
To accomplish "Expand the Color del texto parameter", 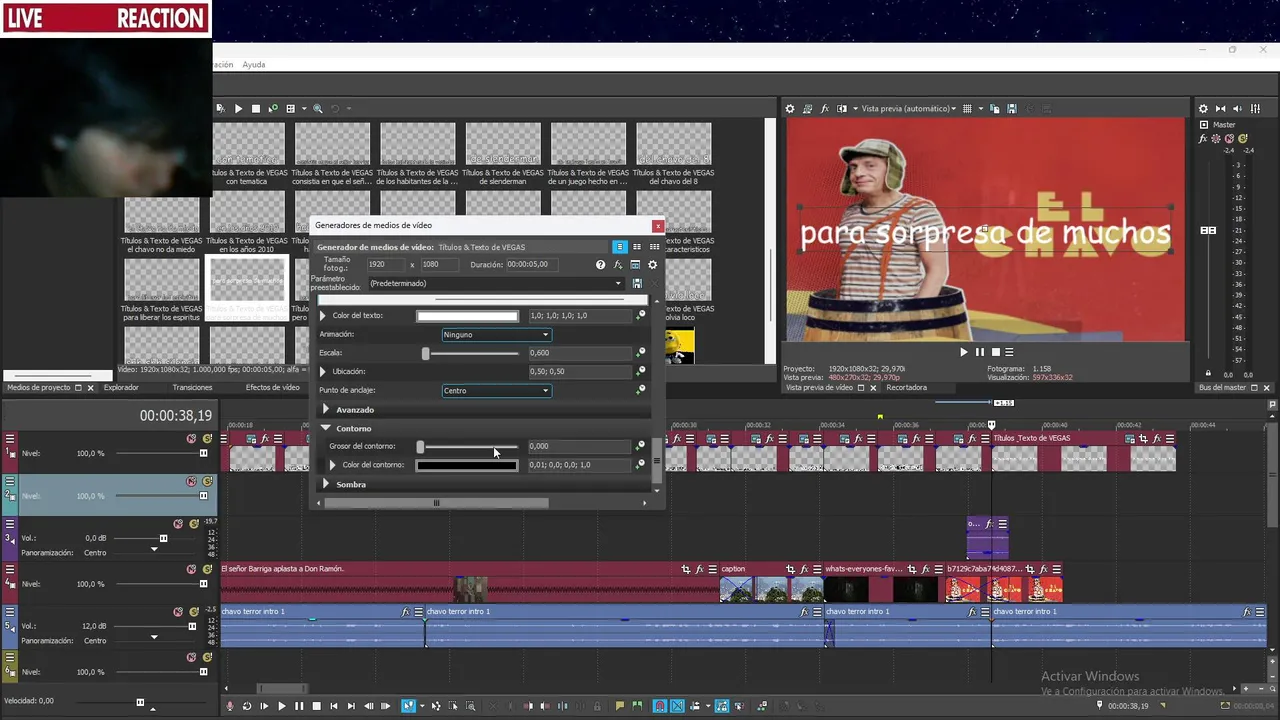I will (322, 316).
